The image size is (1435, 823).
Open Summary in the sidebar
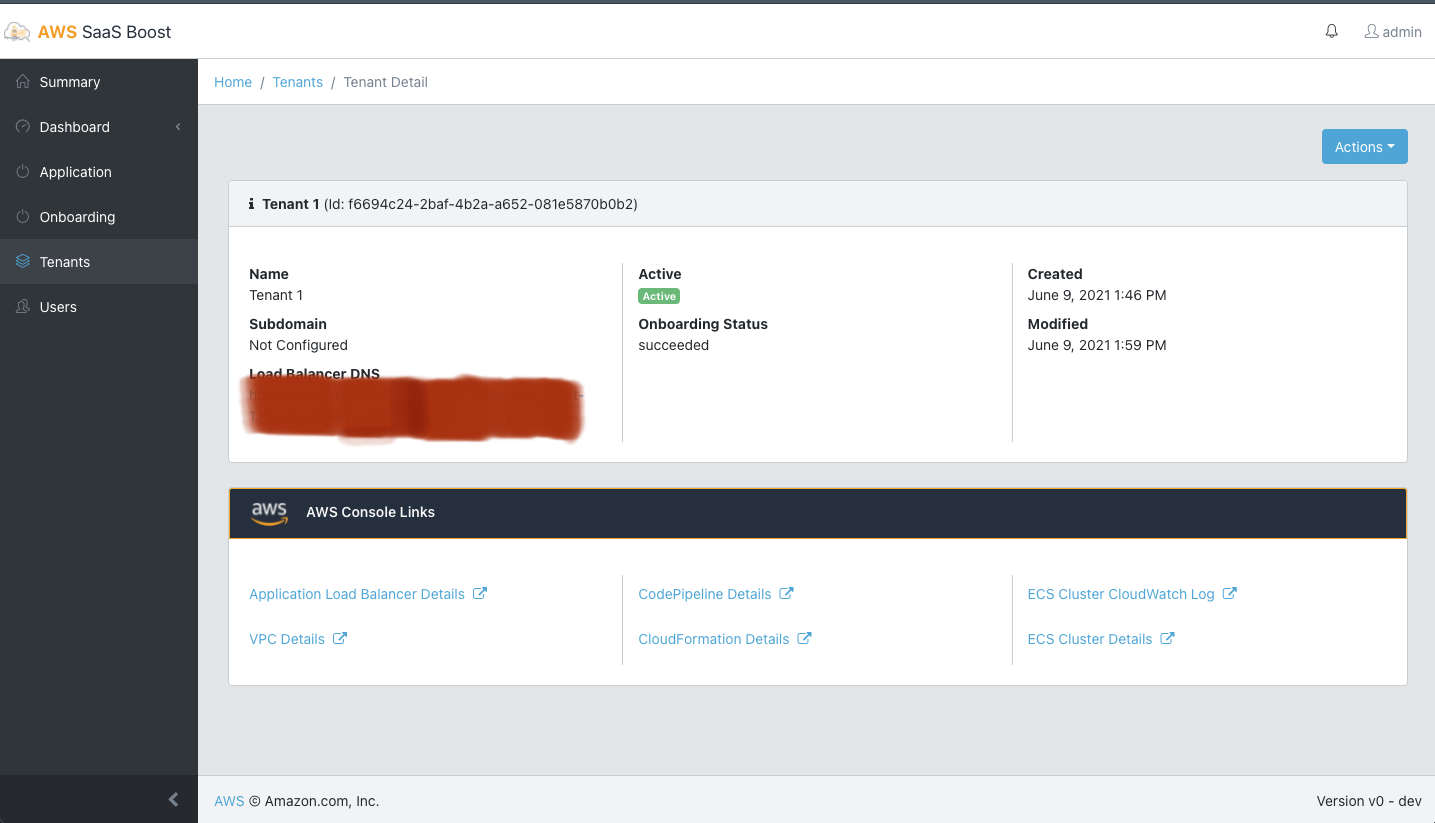[x=99, y=82]
